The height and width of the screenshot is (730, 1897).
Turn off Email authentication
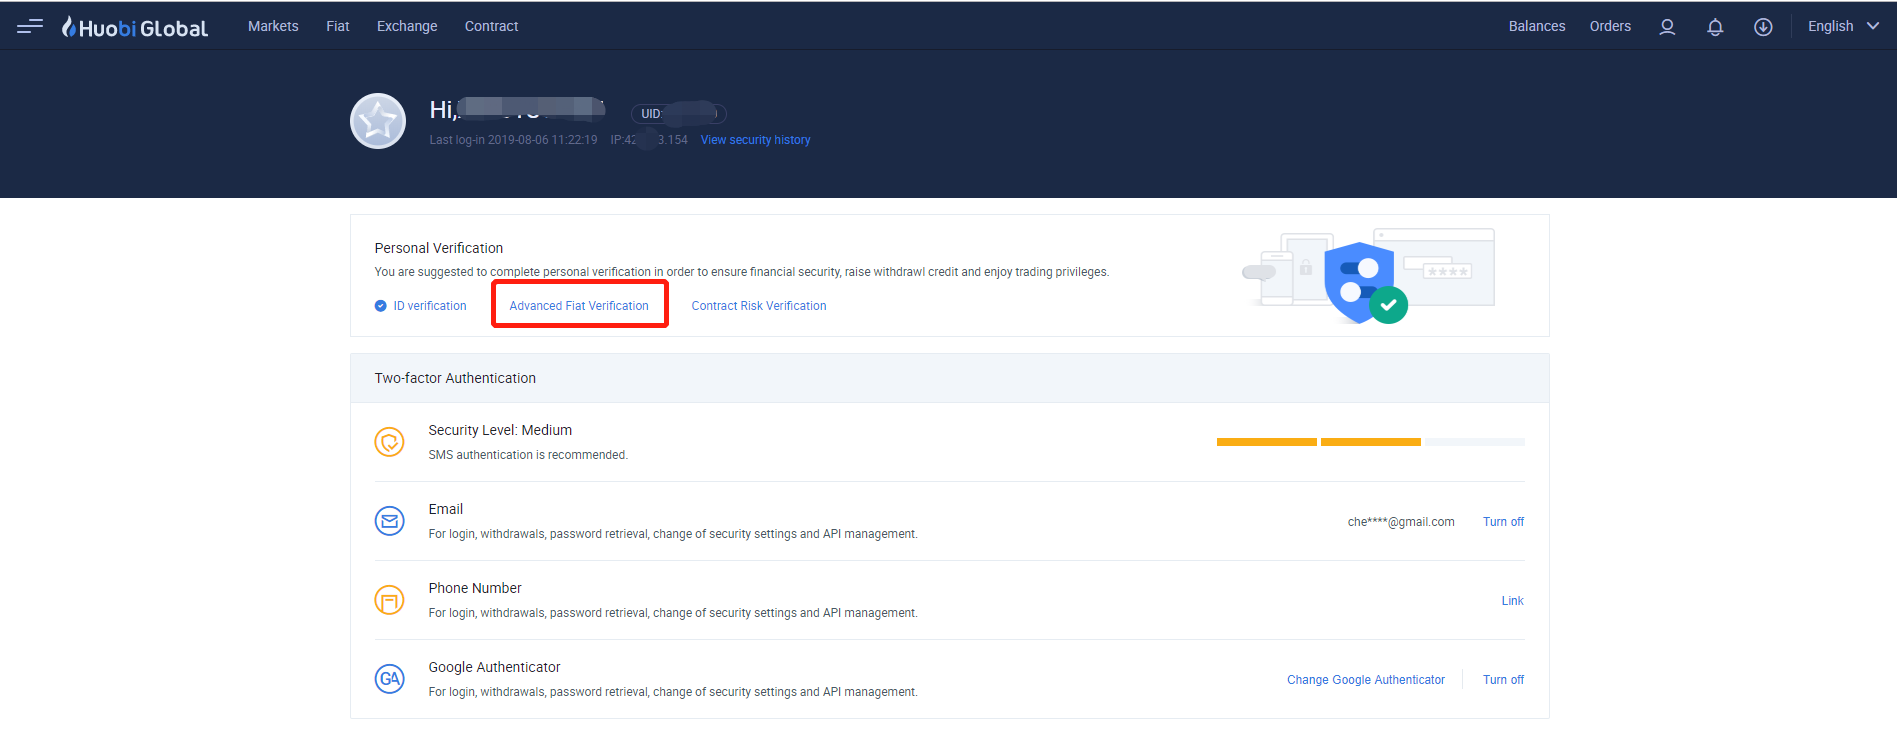(x=1503, y=522)
